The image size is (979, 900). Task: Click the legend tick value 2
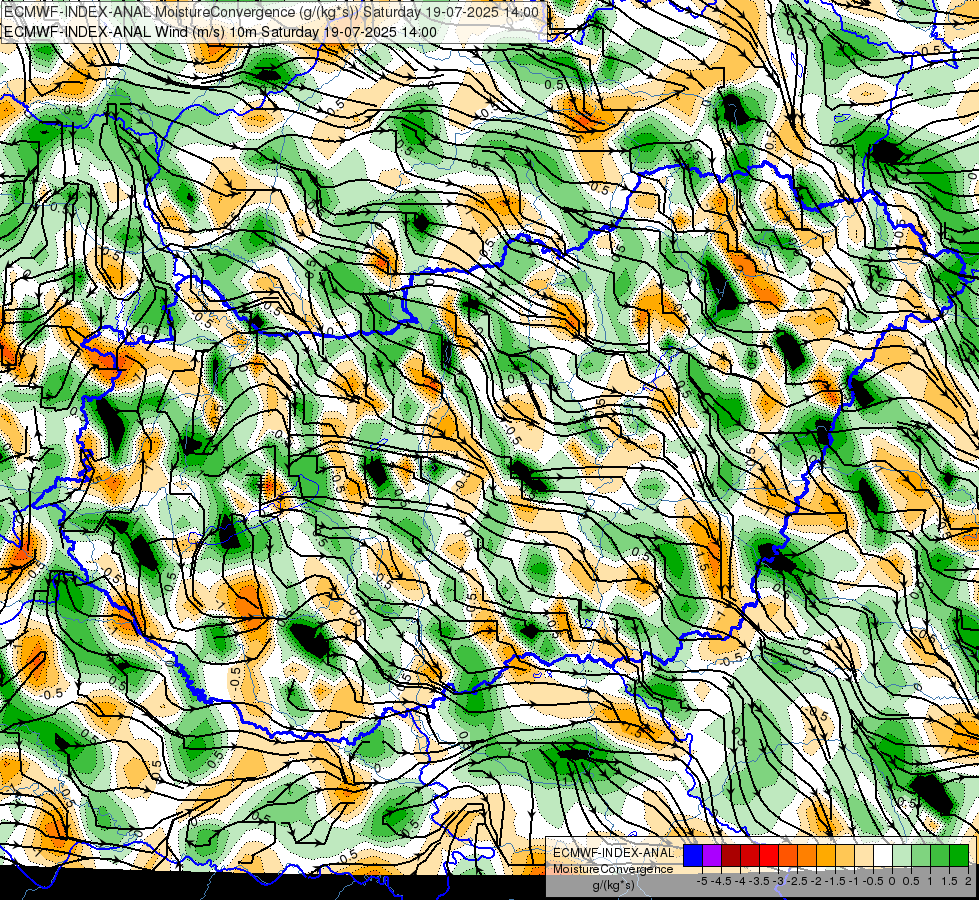(968, 881)
